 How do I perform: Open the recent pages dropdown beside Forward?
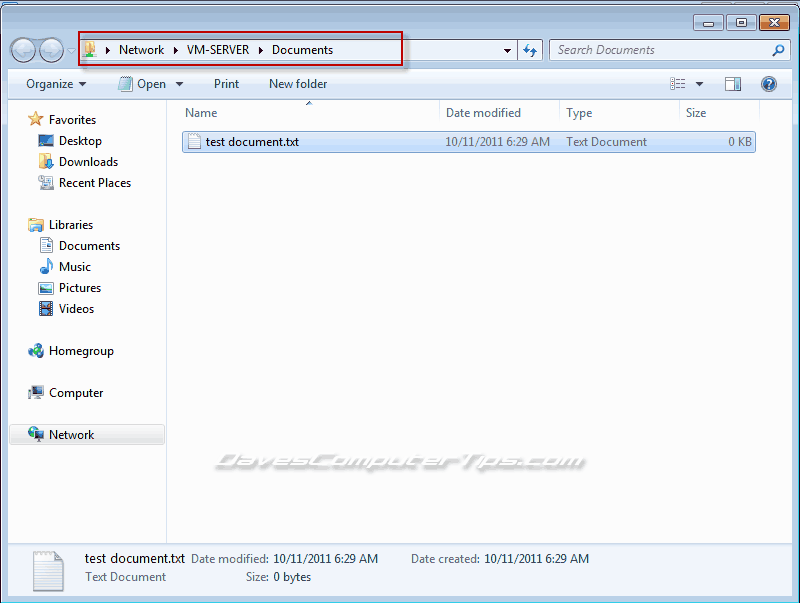pyautogui.click(x=71, y=51)
